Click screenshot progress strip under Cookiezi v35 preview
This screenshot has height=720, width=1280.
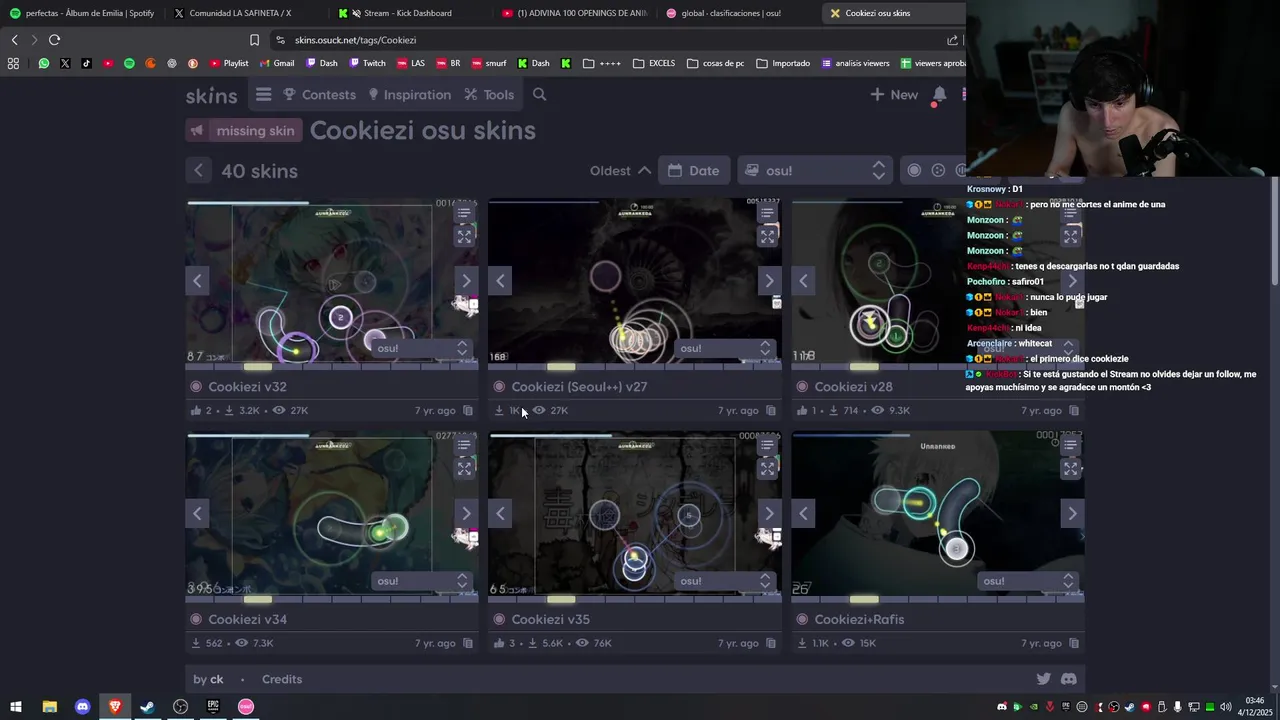[635, 599]
